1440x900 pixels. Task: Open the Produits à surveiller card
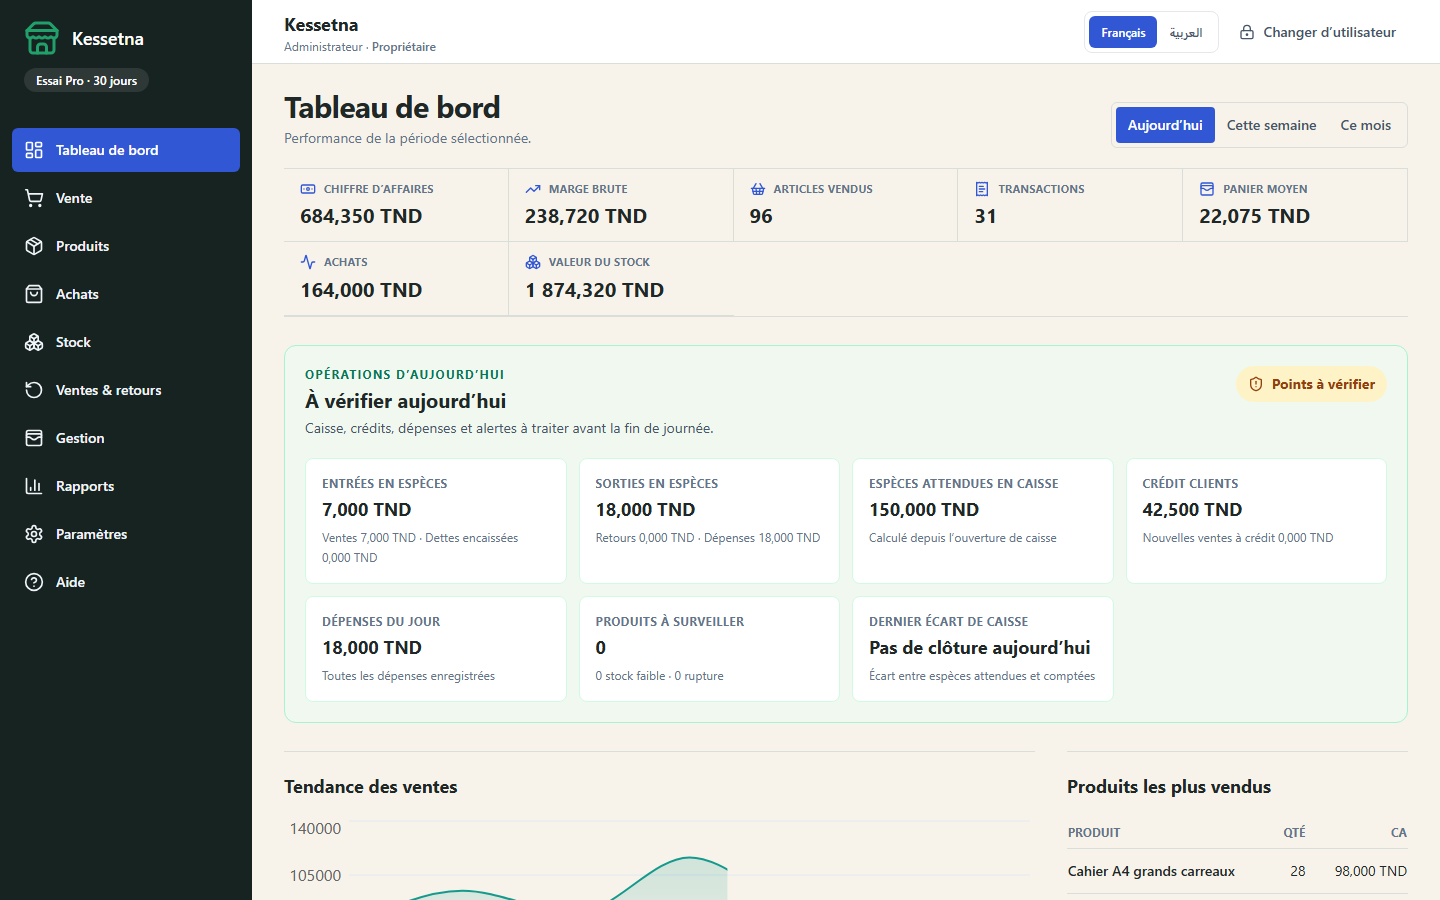(709, 649)
